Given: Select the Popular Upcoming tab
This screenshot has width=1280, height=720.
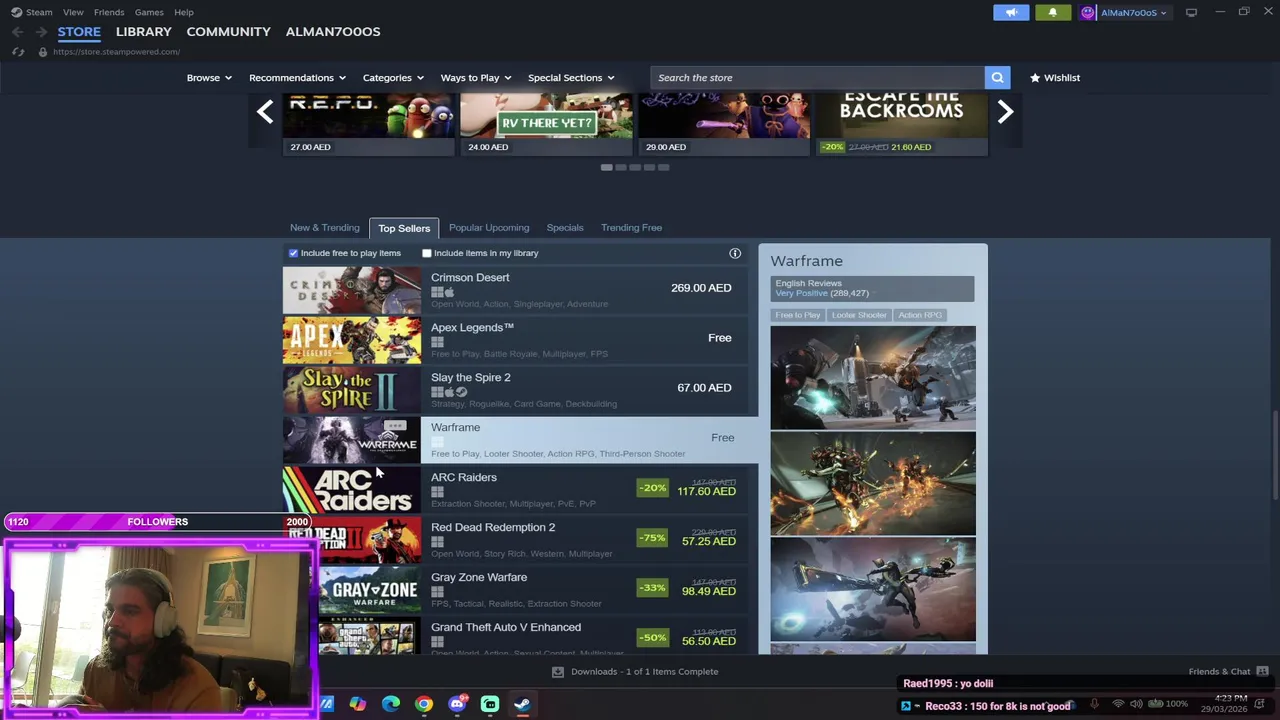Looking at the screenshot, I should click(489, 227).
